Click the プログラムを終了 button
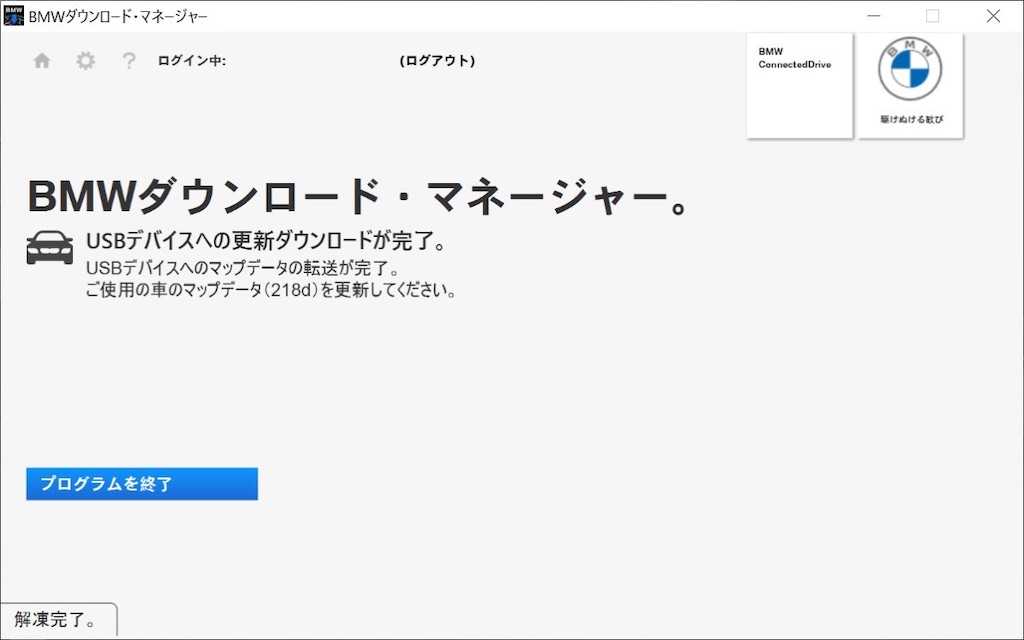Viewport: 1024px width, 640px height. tap(141, 483)
